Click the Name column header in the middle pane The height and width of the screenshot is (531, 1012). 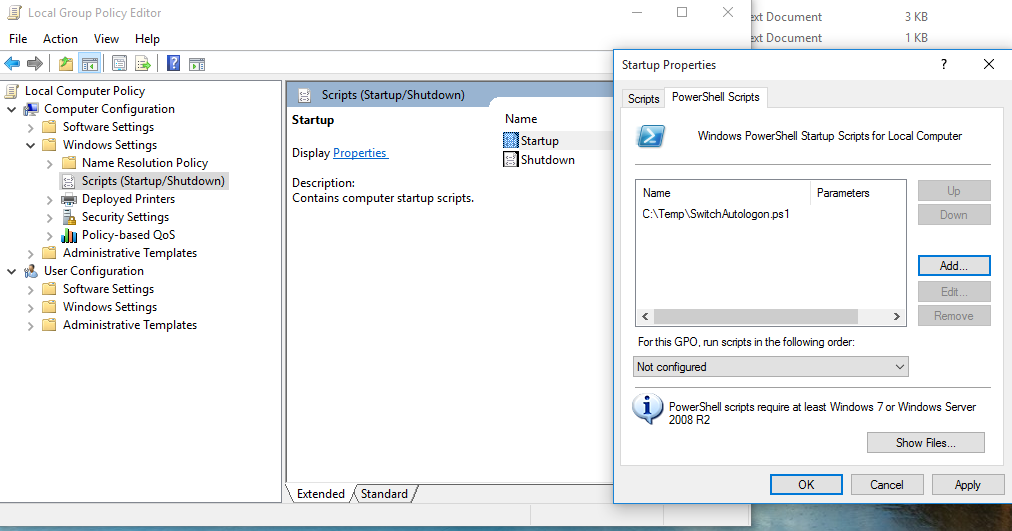point(521,119)
